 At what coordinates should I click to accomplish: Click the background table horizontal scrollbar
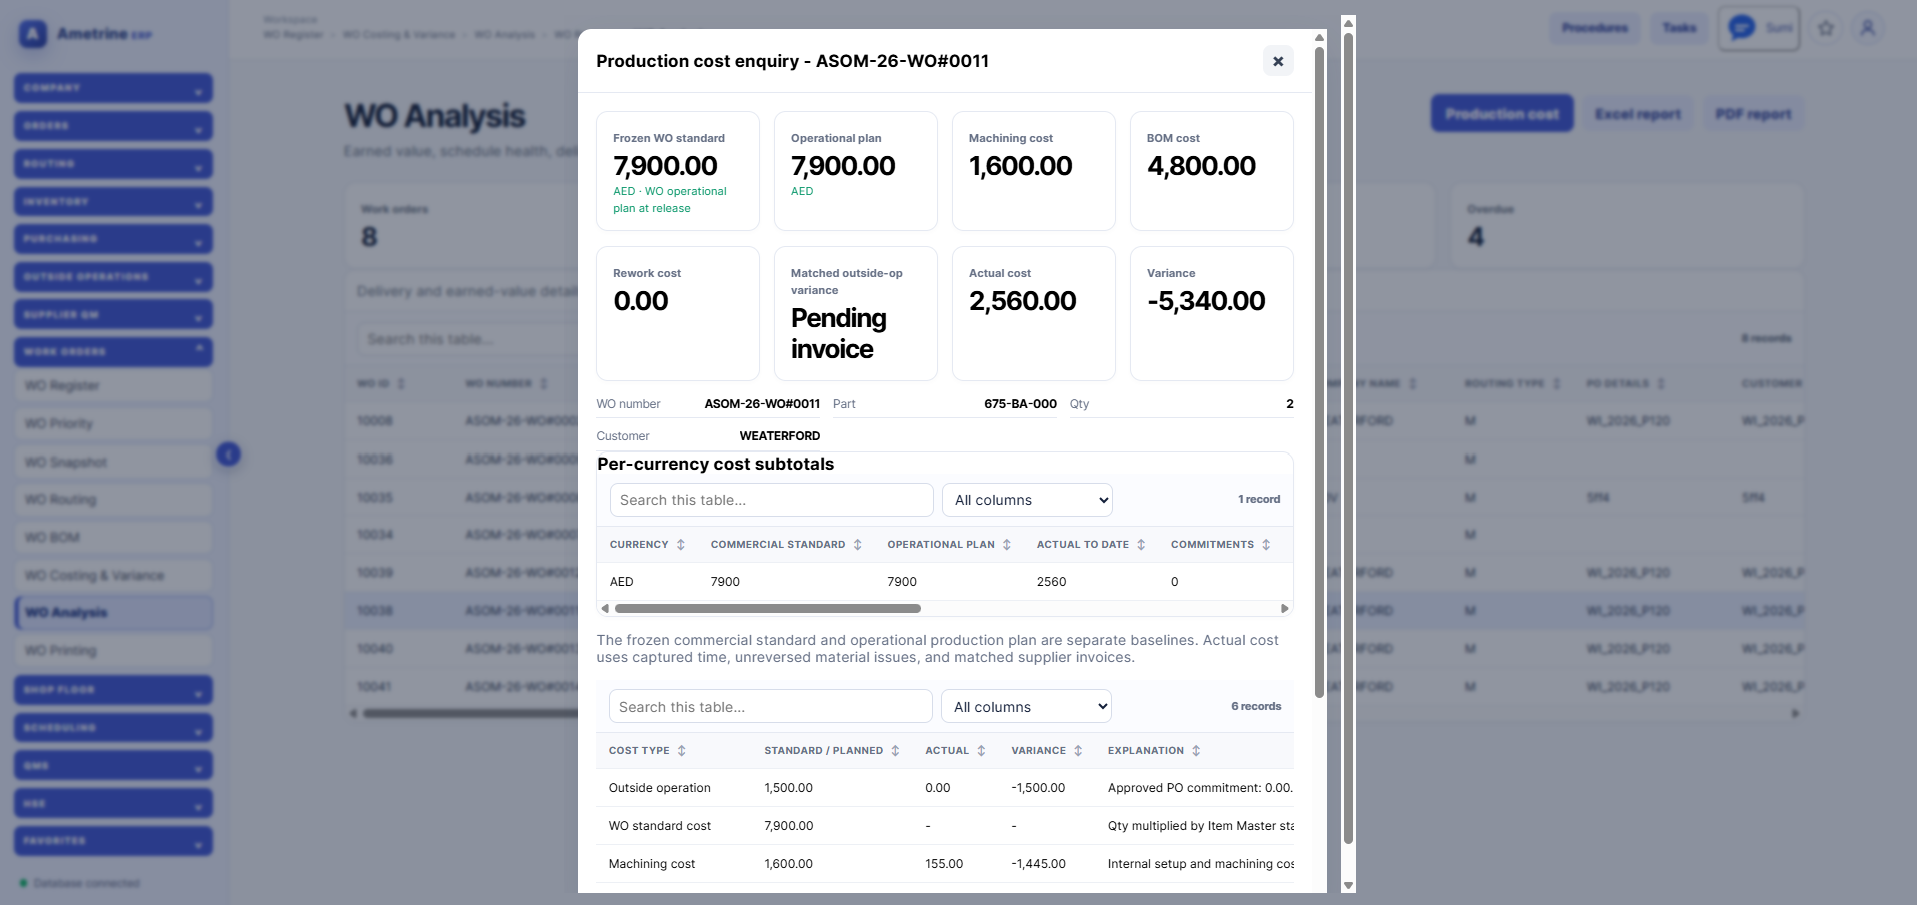tap(470, 714)
